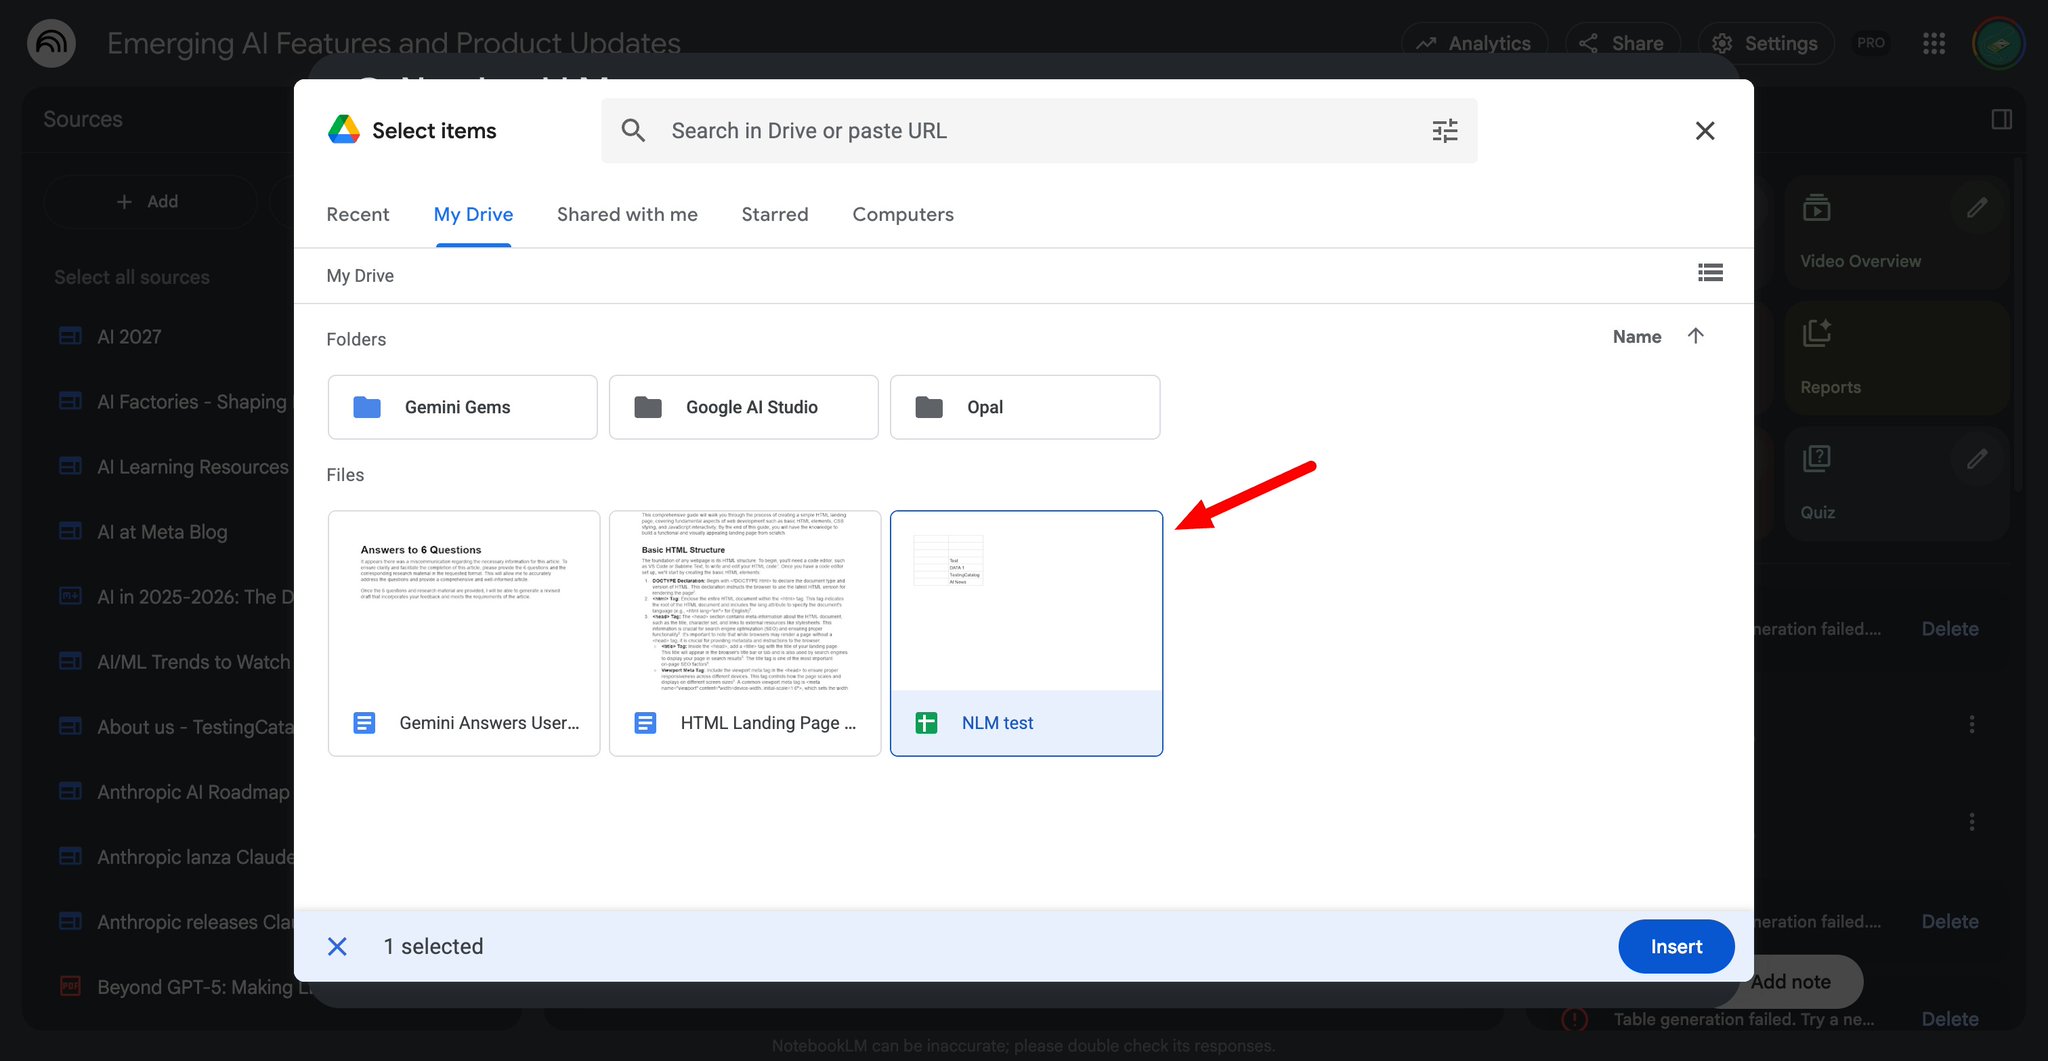Close the Select items dialog
The height and width of the screenshot is (1061, 2048).
pyautogui.click(x=1705, y=131)
